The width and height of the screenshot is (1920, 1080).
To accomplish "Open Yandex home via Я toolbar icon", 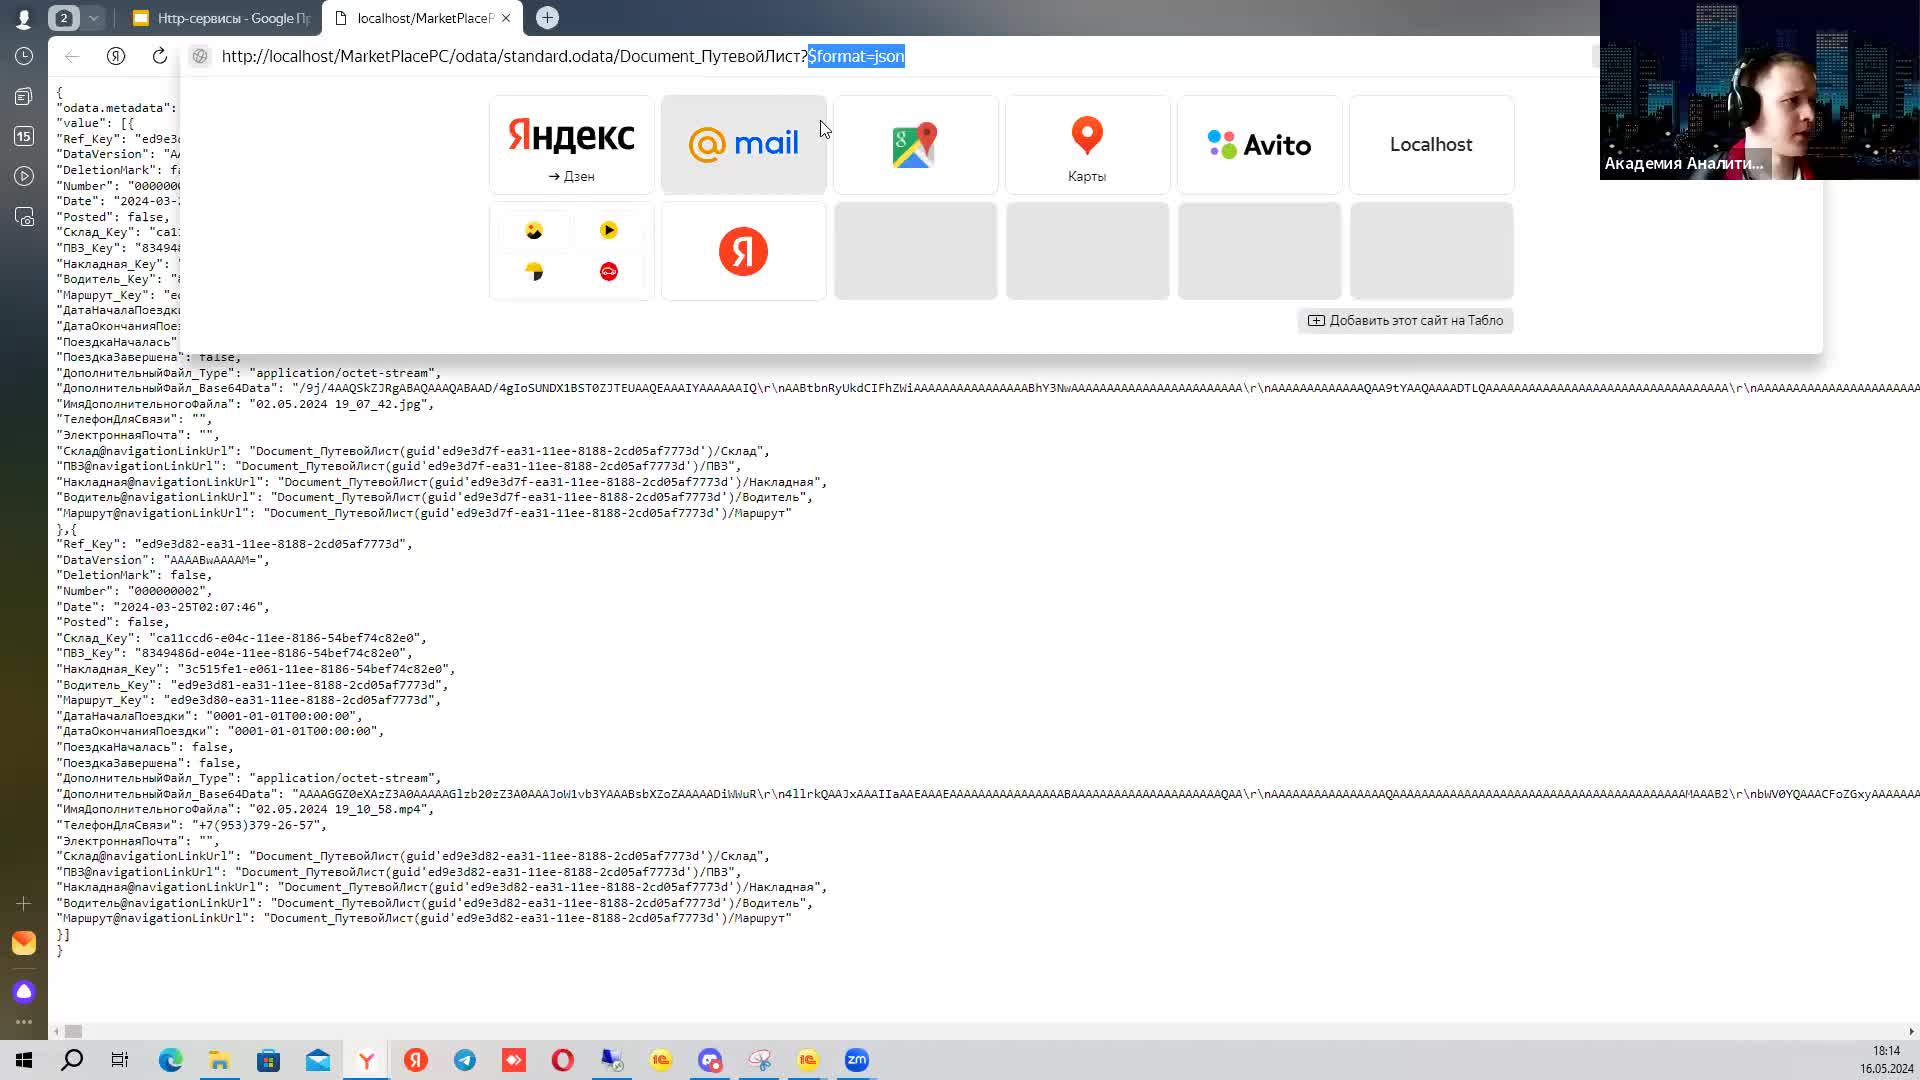I will coord(116,56).
